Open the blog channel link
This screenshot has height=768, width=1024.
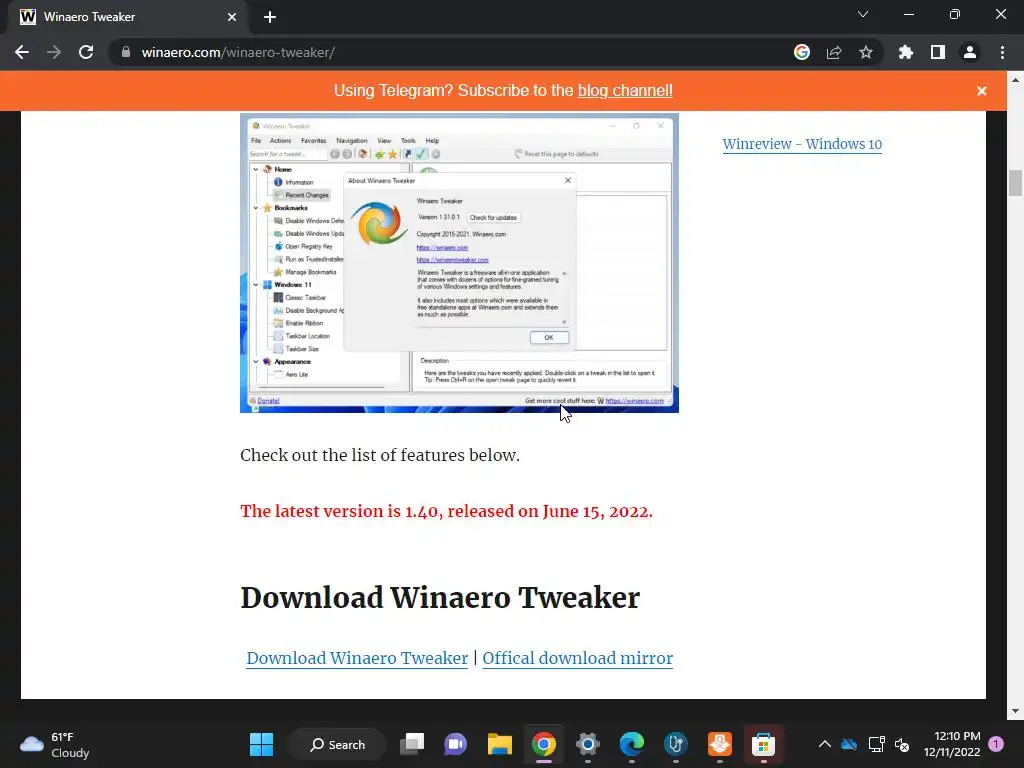point(625,91)
